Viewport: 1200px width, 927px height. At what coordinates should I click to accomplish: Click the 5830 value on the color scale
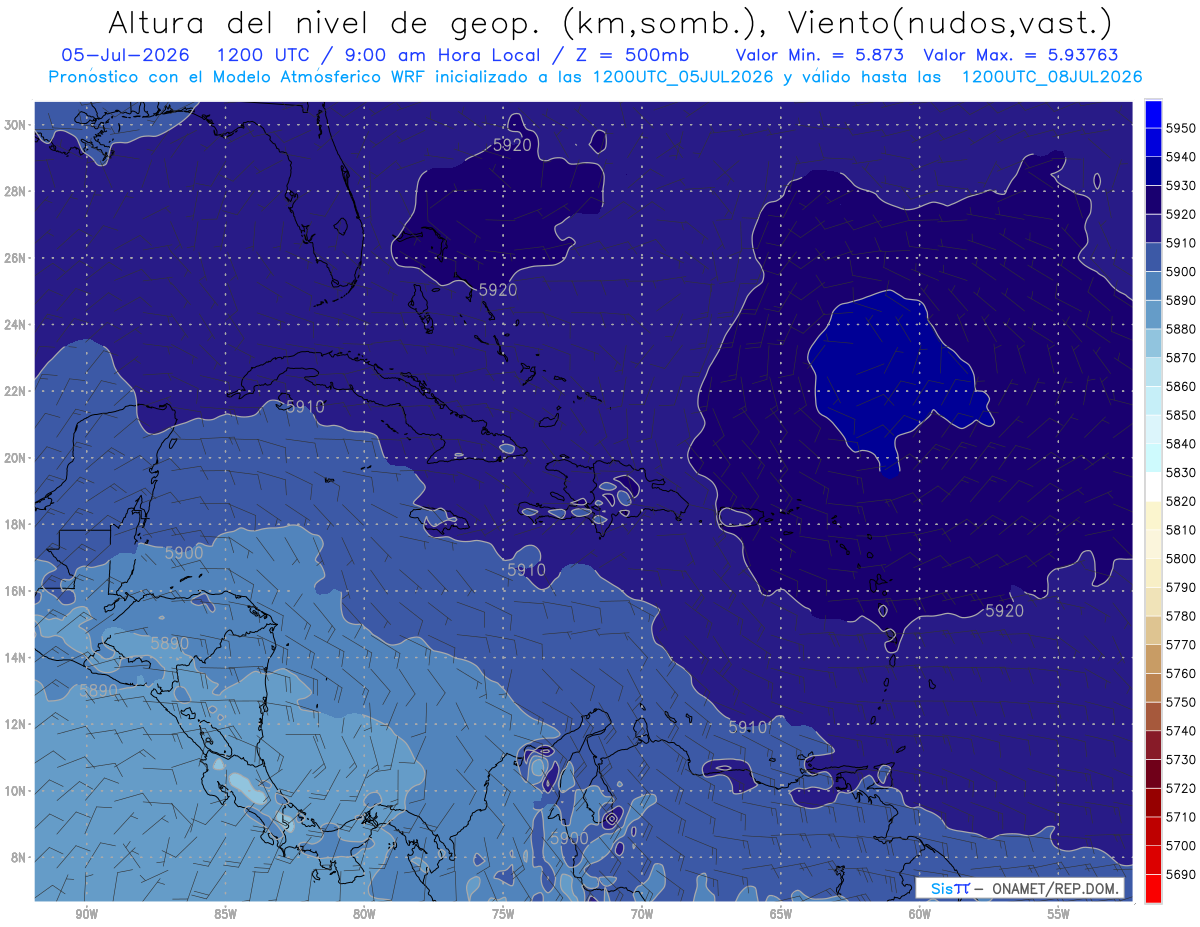(1181, 472)
